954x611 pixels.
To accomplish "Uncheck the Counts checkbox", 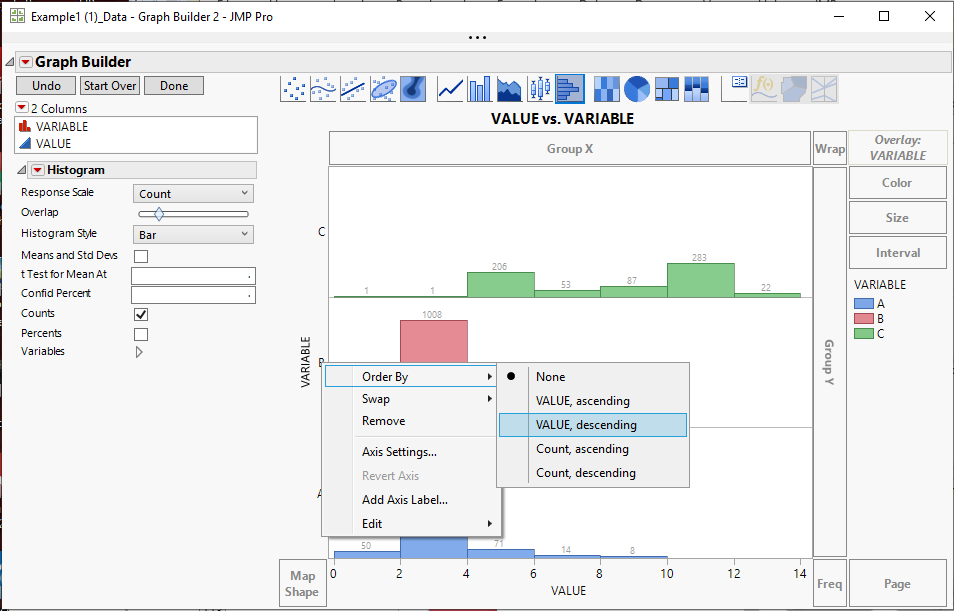I will 141,313.
